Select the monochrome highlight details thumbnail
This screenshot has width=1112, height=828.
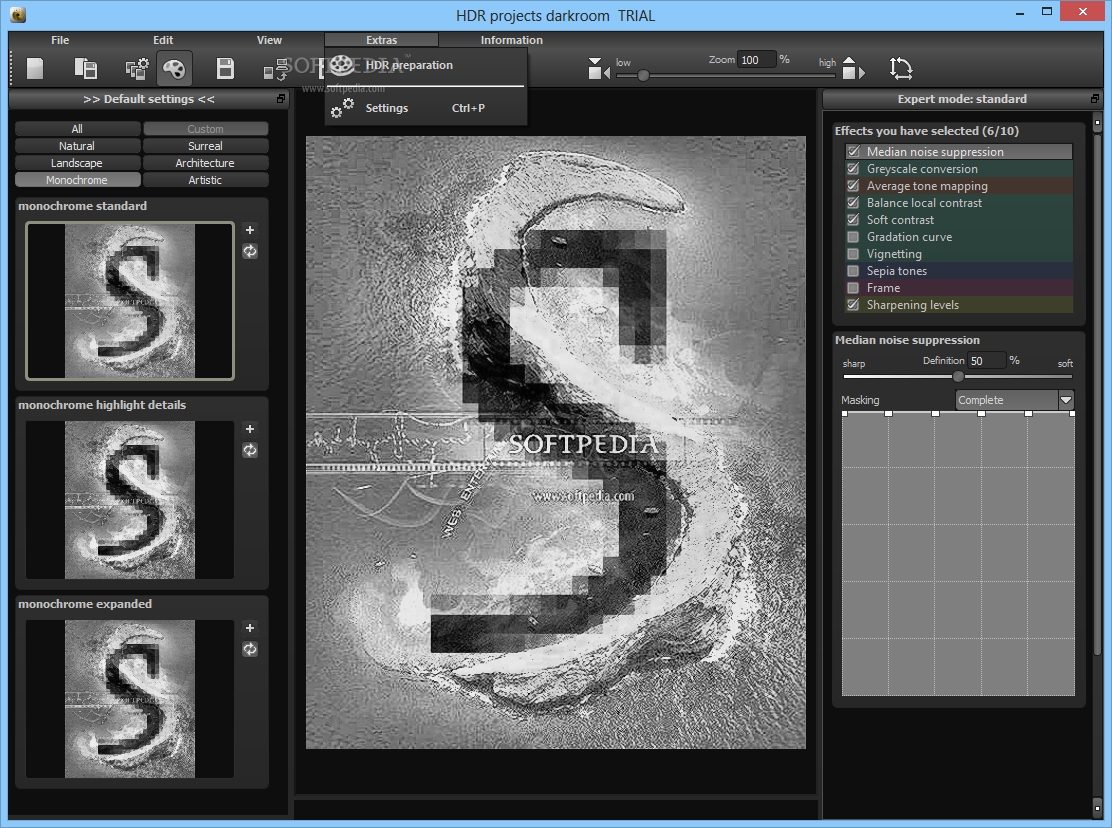(130, 500)
